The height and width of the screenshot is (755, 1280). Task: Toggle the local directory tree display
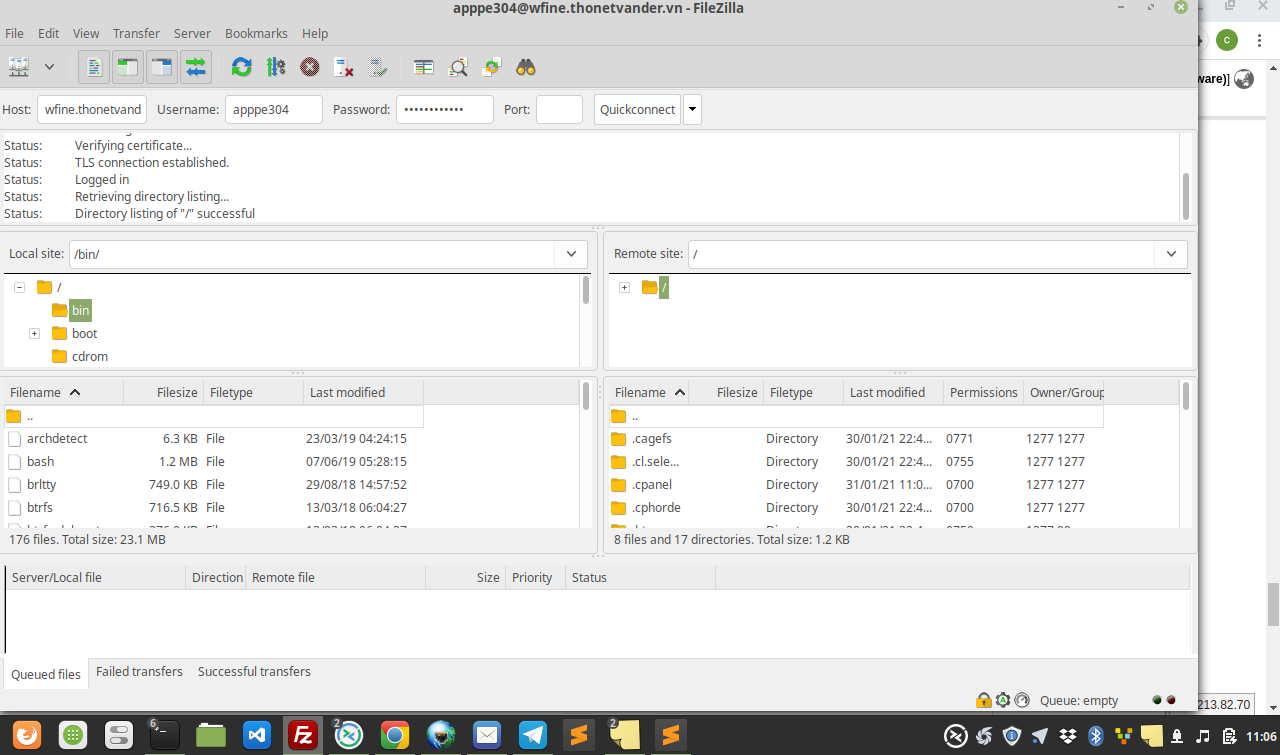tap(127, 67)
